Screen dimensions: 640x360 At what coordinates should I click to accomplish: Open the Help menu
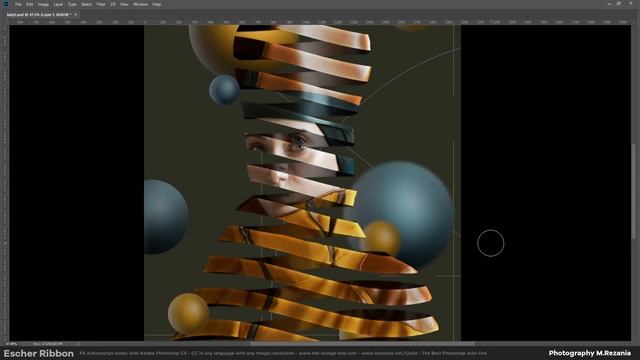click(x=157, y=4)
